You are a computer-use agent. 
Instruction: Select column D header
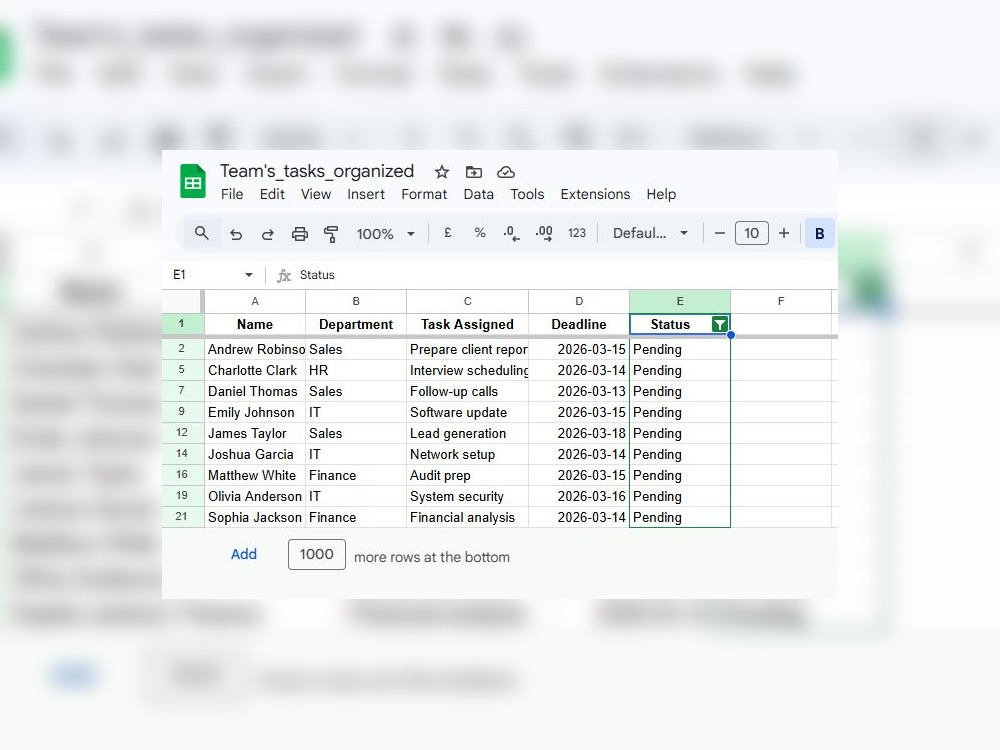click(578, 301)
